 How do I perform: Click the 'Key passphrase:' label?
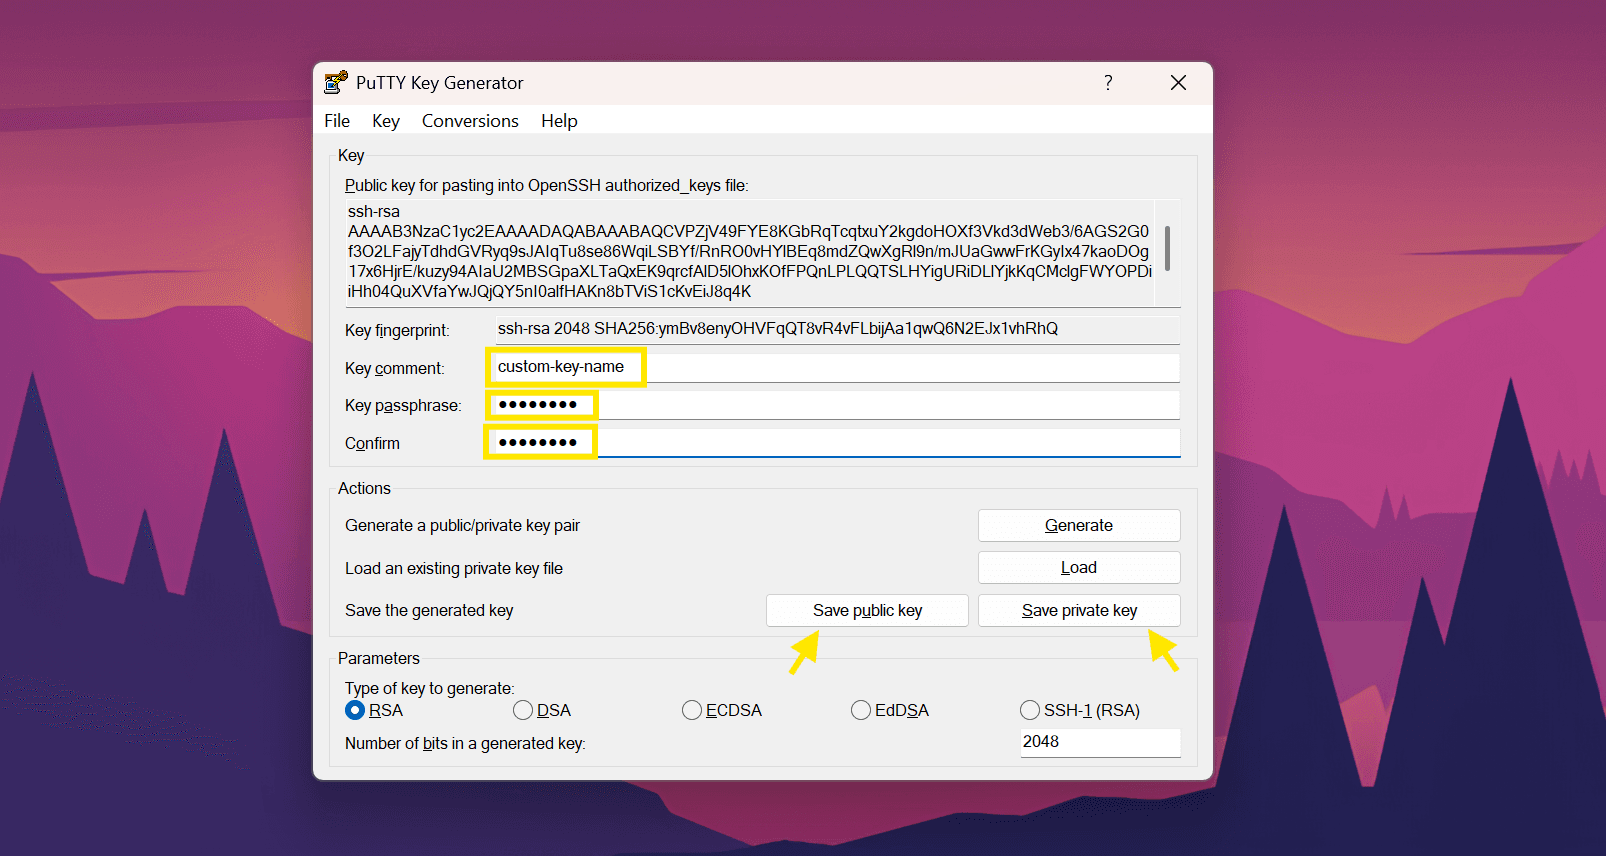403,405
